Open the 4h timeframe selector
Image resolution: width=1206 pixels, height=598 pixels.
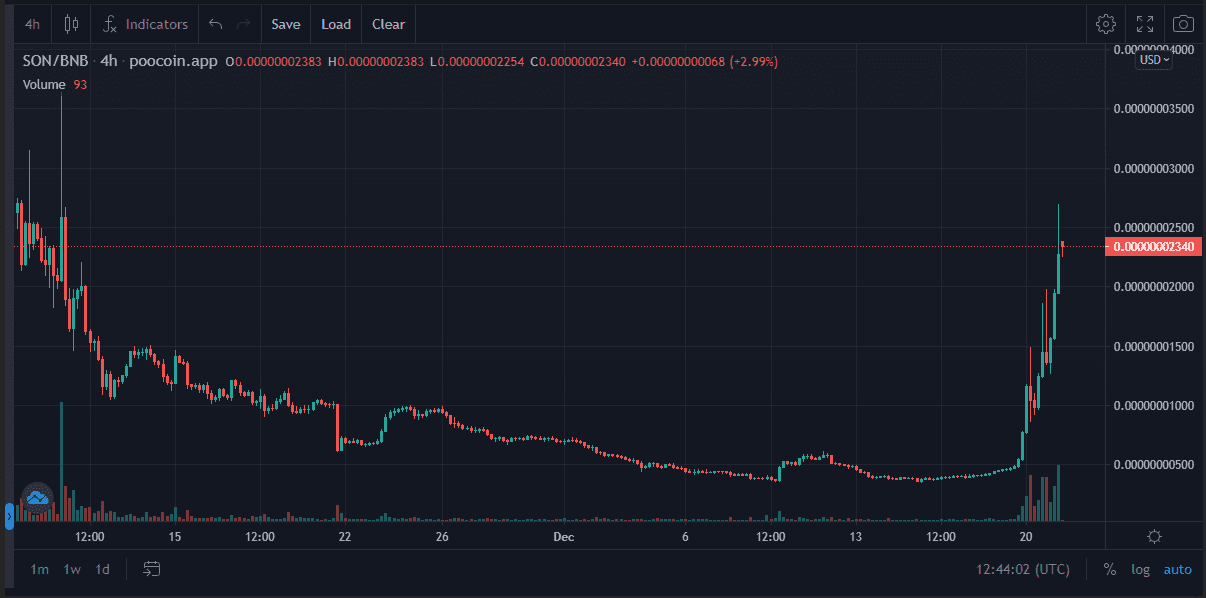31,23
